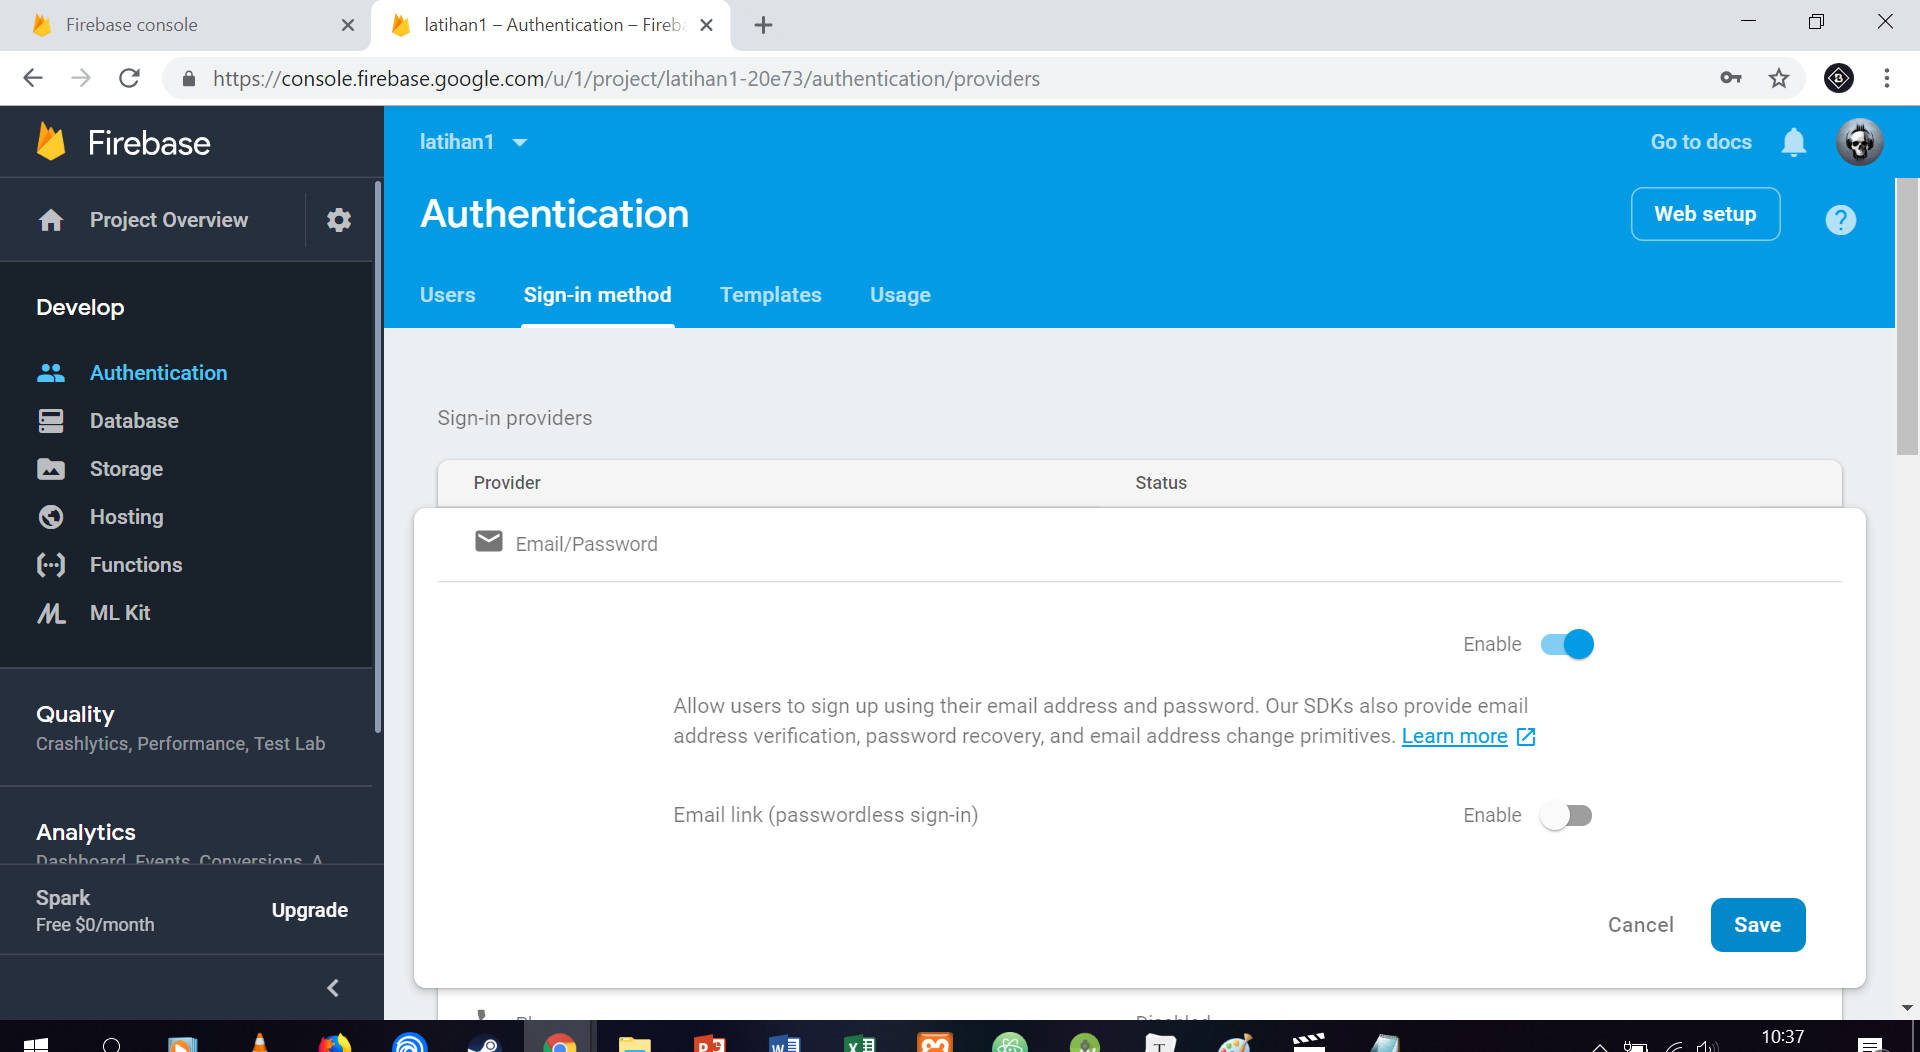Open Database in the Develop menu
The height and width of the screenshot is (1052, 1920).
pyautogui.click(x=134, y=421)
